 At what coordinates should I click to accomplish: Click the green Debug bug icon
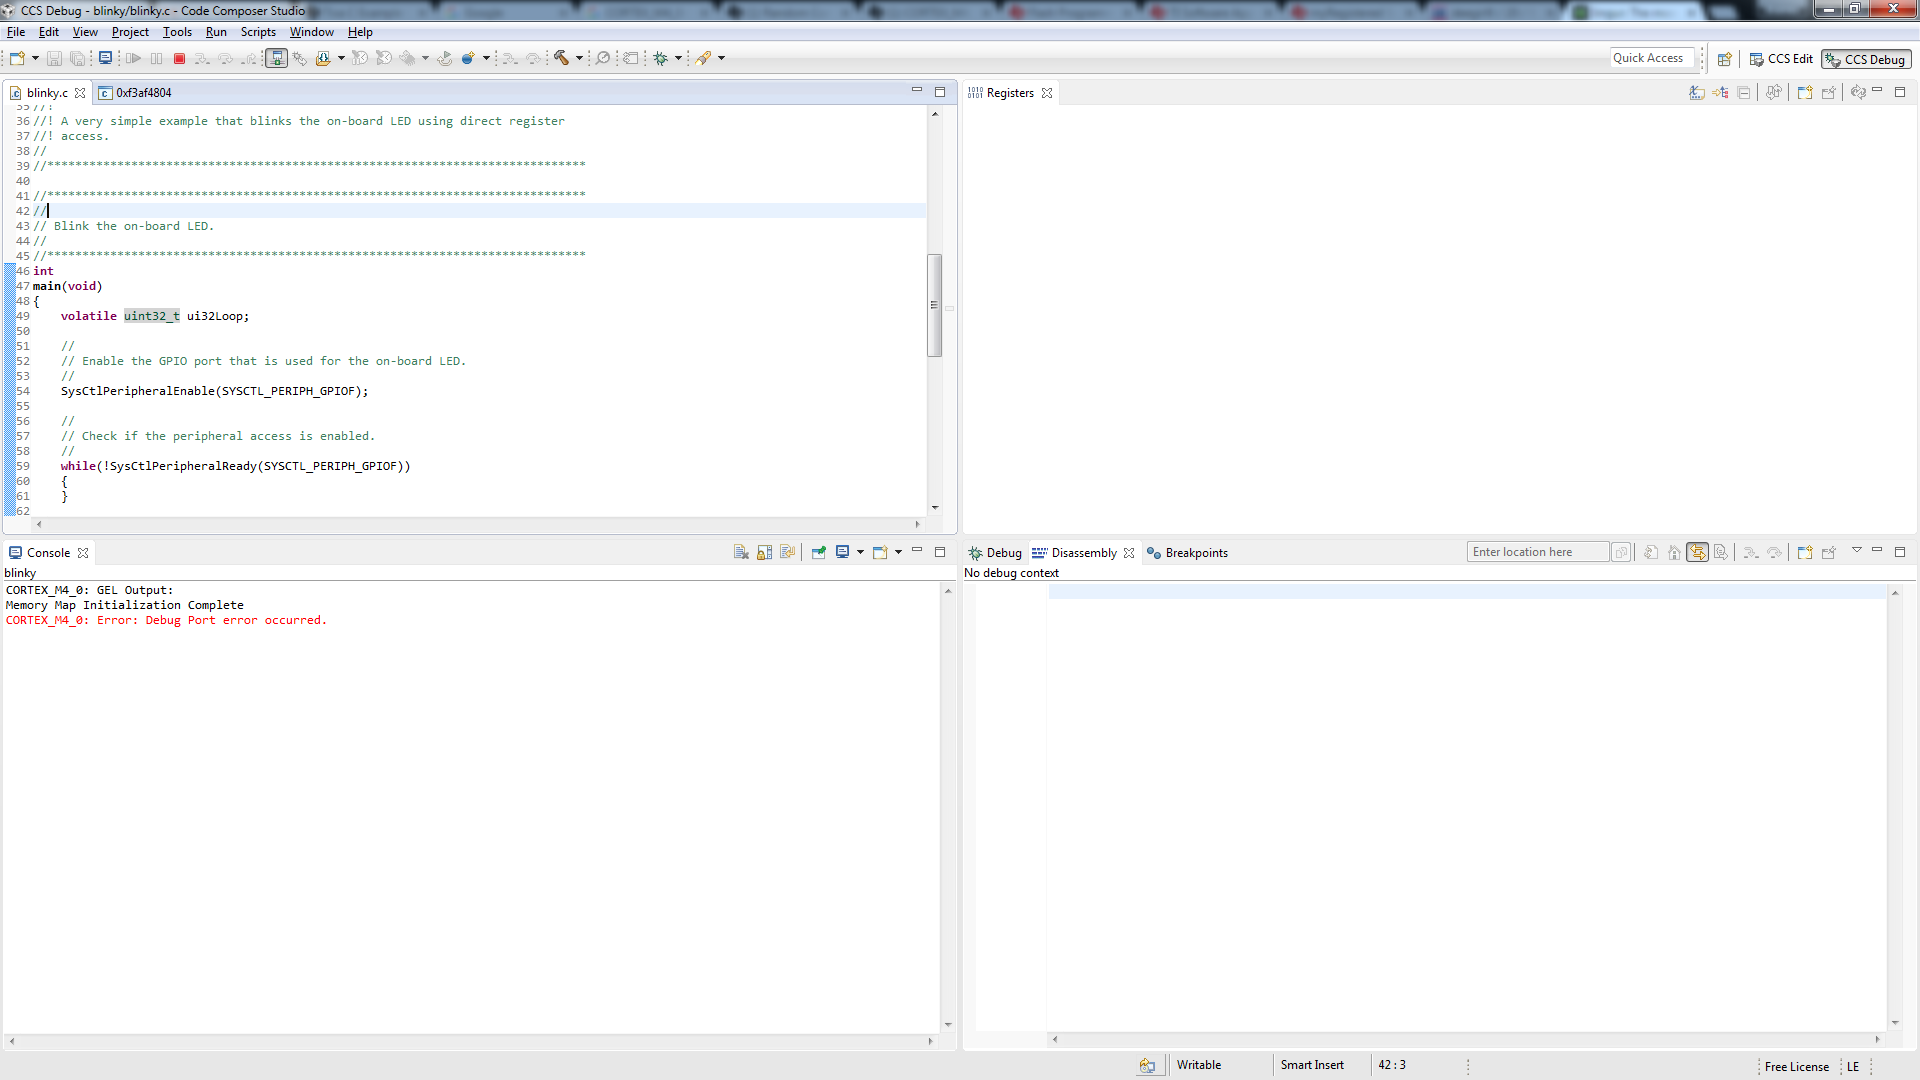tap(661, 59)
